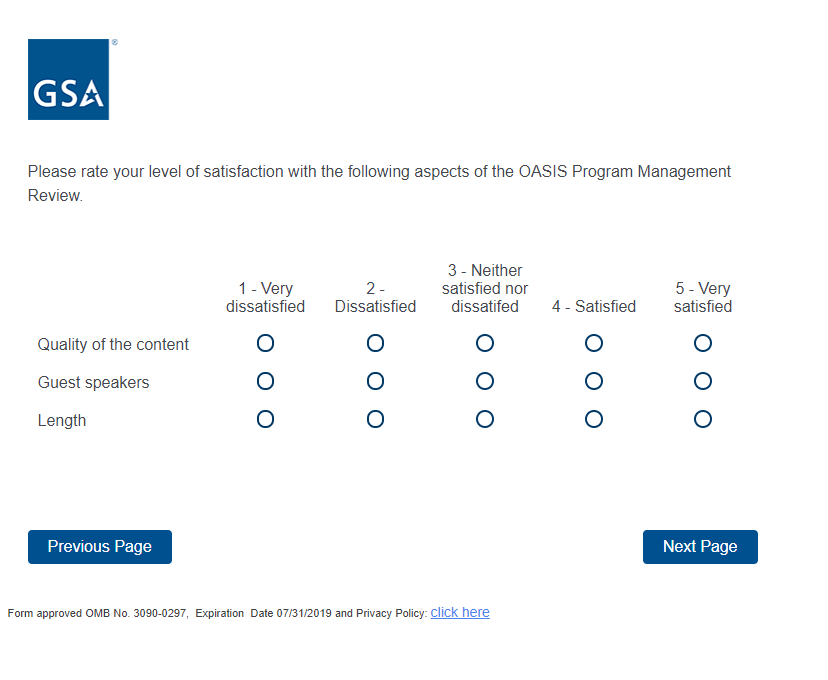The width and height of the screenshot is (828, 680).
Task: Continue to the Next Page
Action: [x=700, y=547]
